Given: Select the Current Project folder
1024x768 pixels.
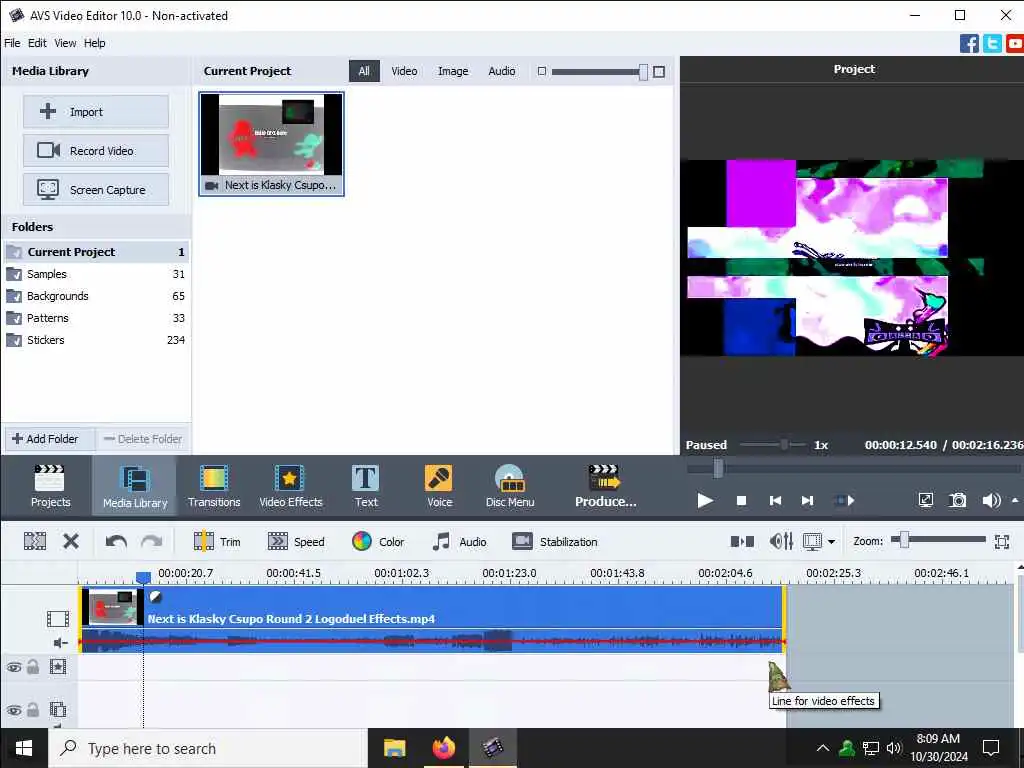Looking at the screenshot, I should click(96, 252).
